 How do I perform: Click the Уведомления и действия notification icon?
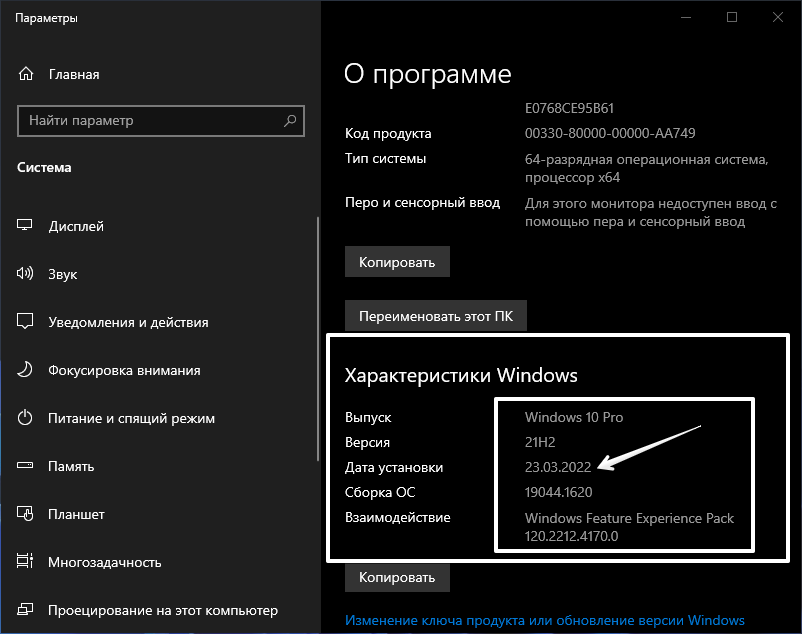click(x=27, y=322)
